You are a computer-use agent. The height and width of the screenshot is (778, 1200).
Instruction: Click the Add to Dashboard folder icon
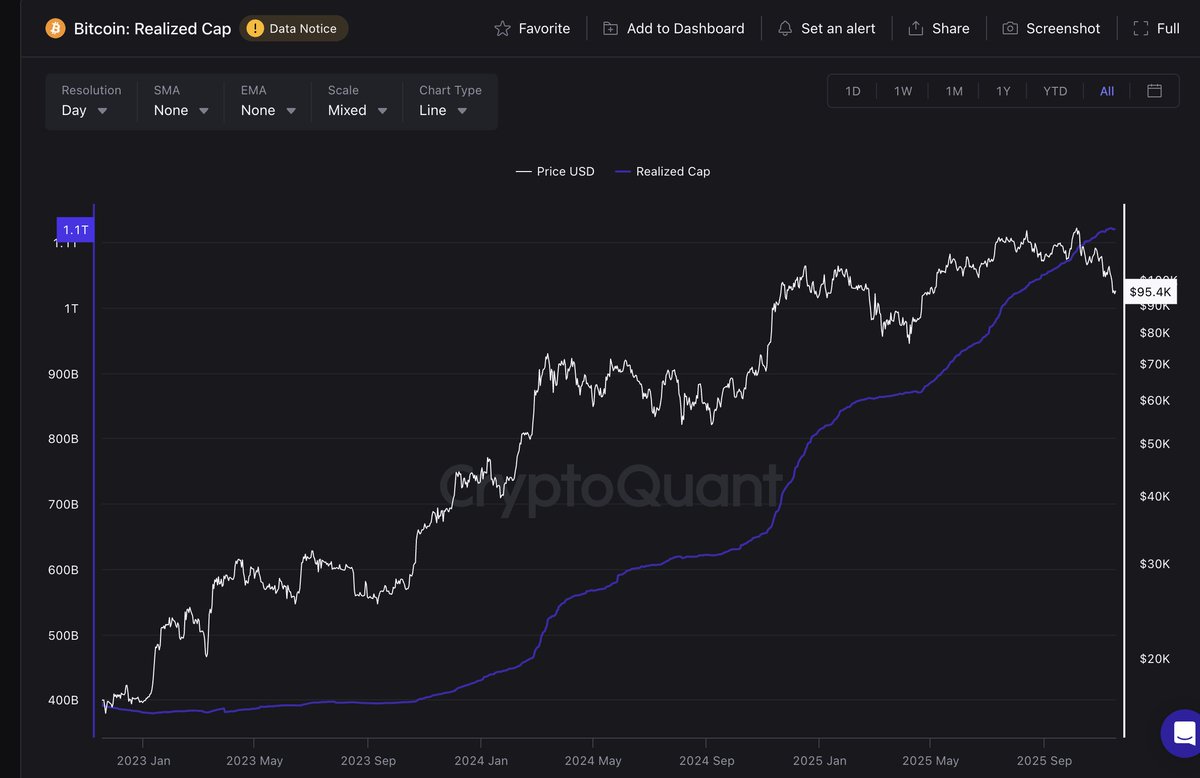click(610, 28)
